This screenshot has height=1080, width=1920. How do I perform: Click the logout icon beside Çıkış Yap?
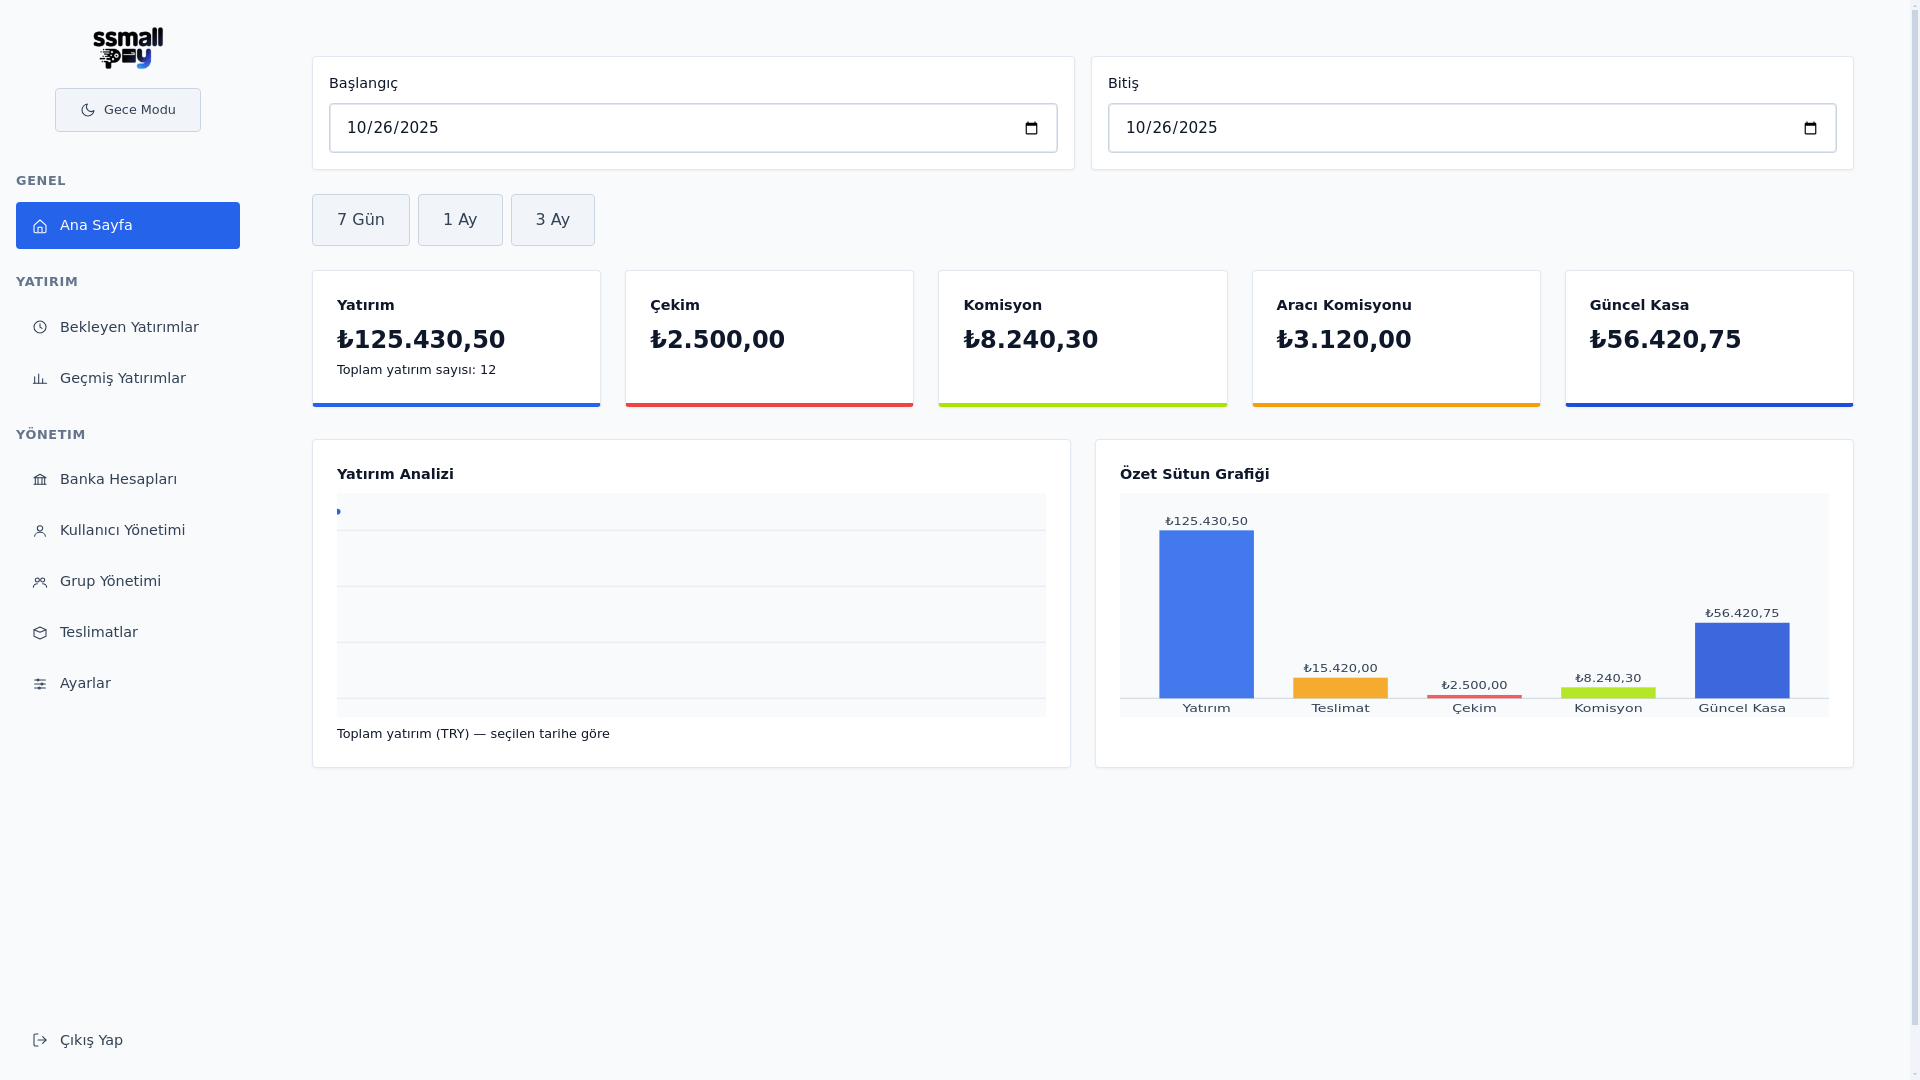click(x=40, y=1040)
